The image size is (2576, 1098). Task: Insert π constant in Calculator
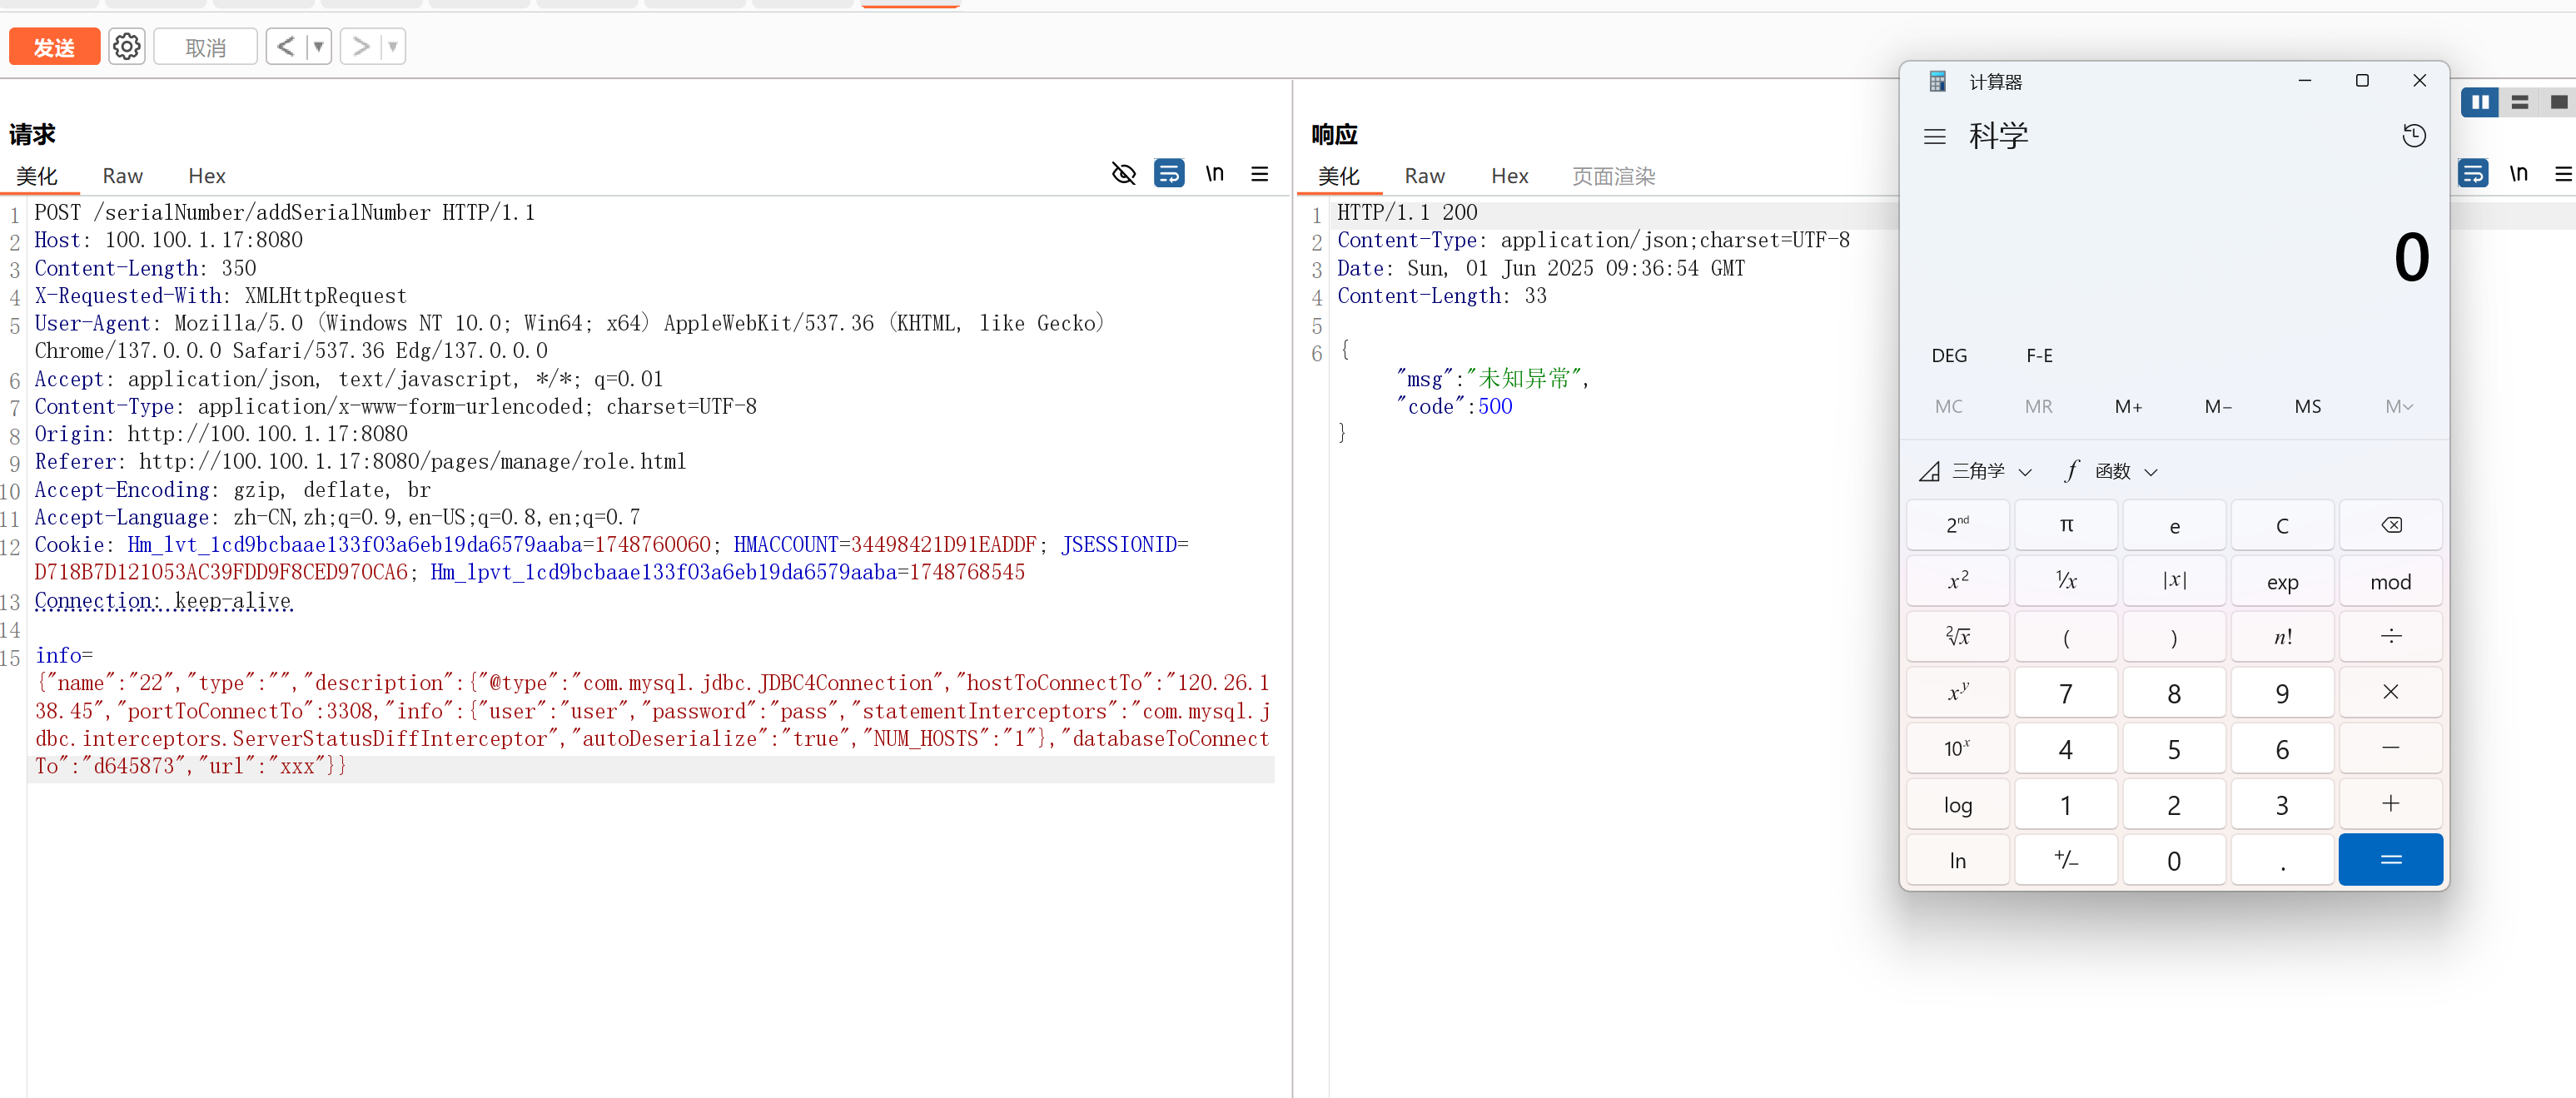click(2066, 526)
